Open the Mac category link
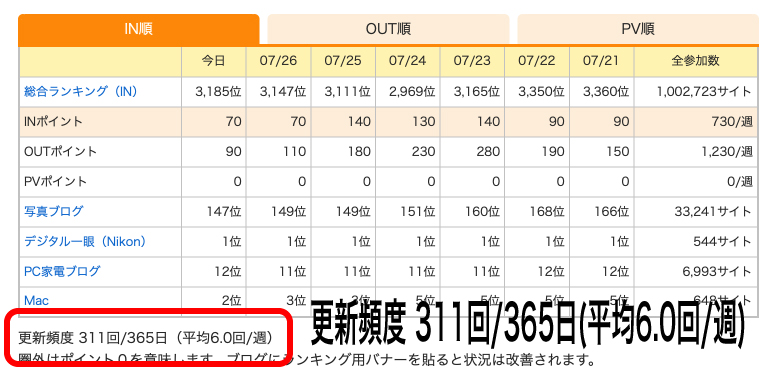The height and width of the screenshot is (388, 778). coord(36,301)
